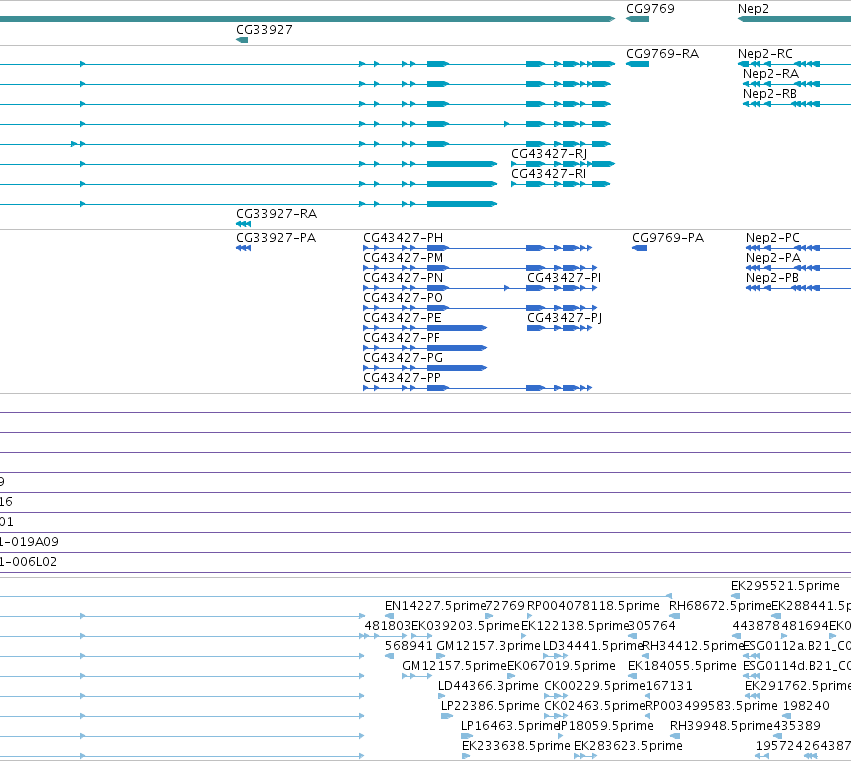Select protein CG43427-PG label
Image resolution: width=851 pixels, height=761 pixels.
coord(403,358)
